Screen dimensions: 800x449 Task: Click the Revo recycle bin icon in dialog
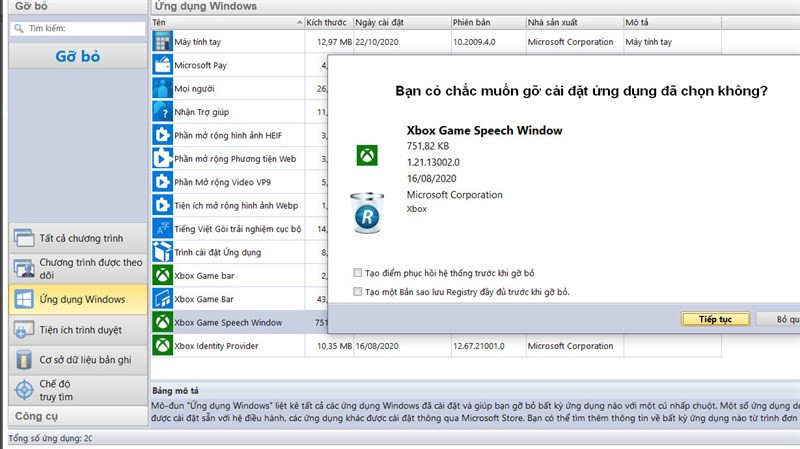(x=367, y=213)
